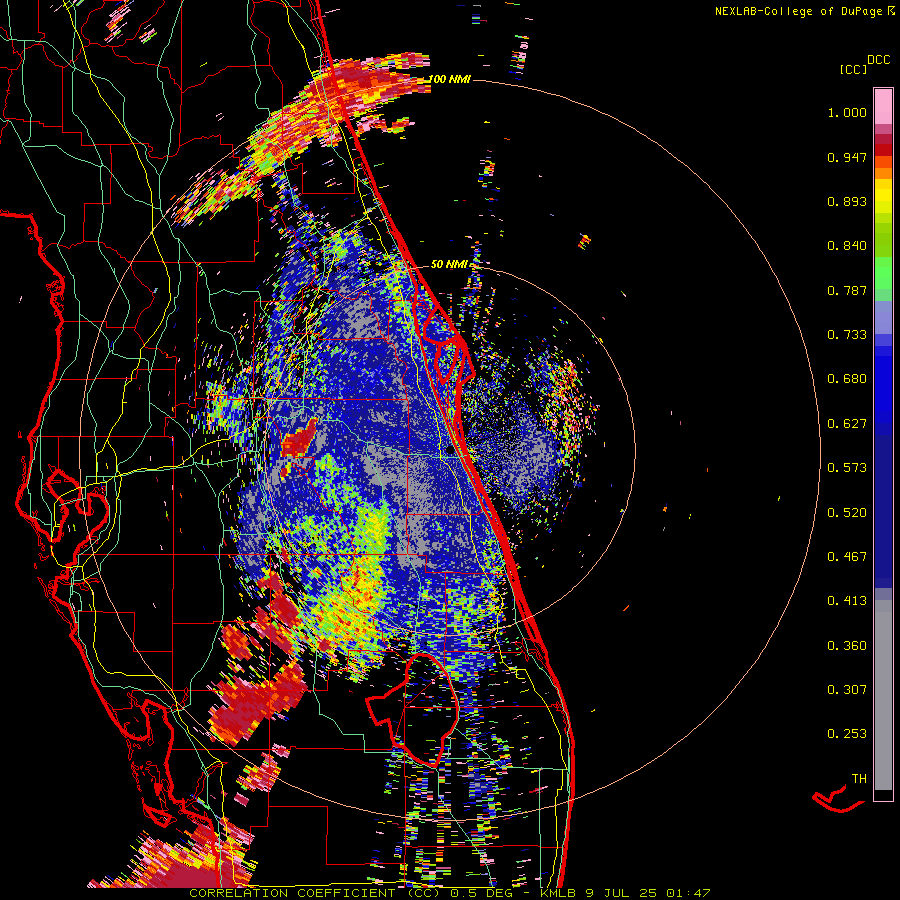Screen dimensions: 900x900
Task: Click the 0.360 color scale label
Action: [x=847, y=646]
